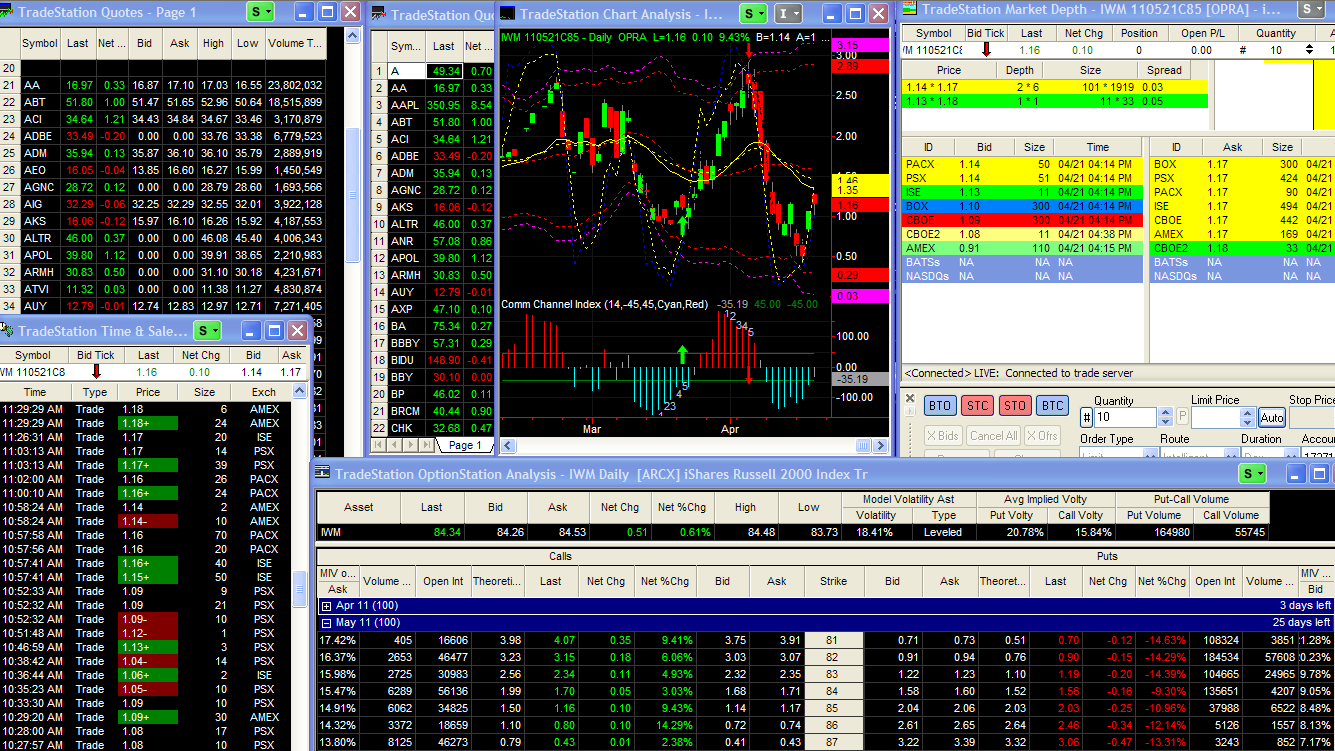Open symbol link menu in Time & Sales window
Screen dimensions: 1335x751
pyautogui.click(x=207, y=330)
